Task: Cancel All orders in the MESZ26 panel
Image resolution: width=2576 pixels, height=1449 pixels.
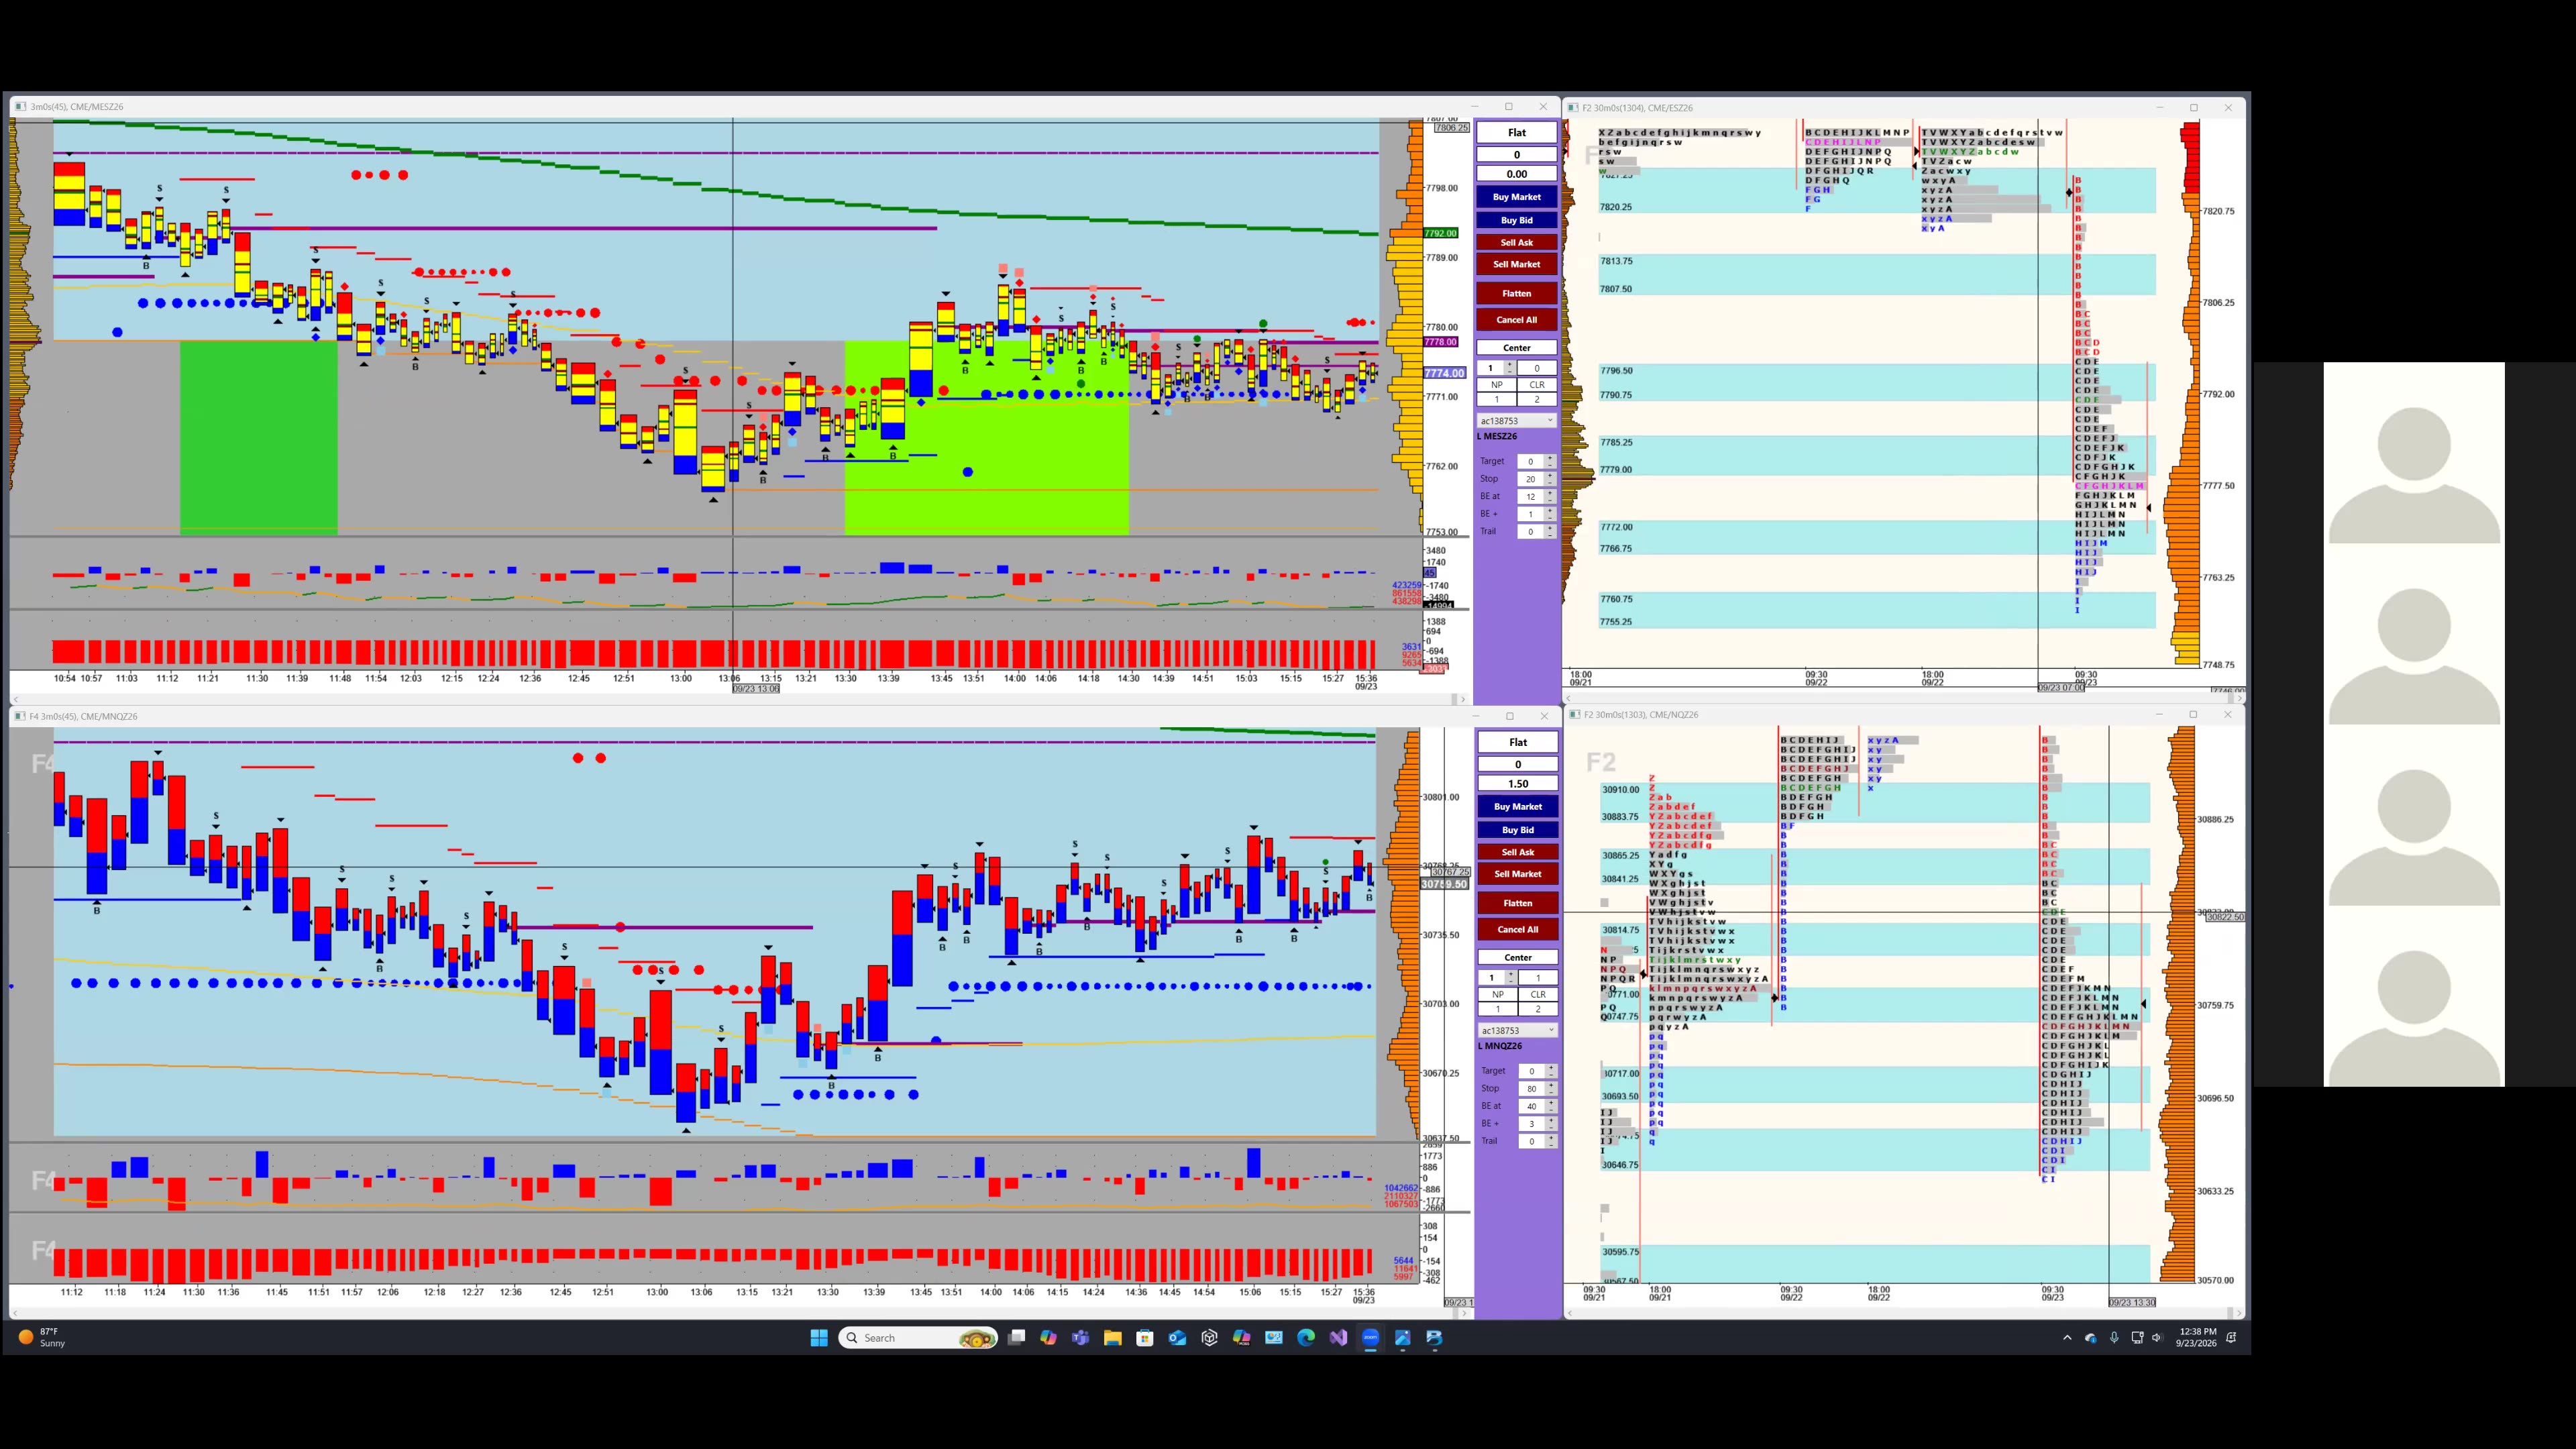Action: 1516,320
